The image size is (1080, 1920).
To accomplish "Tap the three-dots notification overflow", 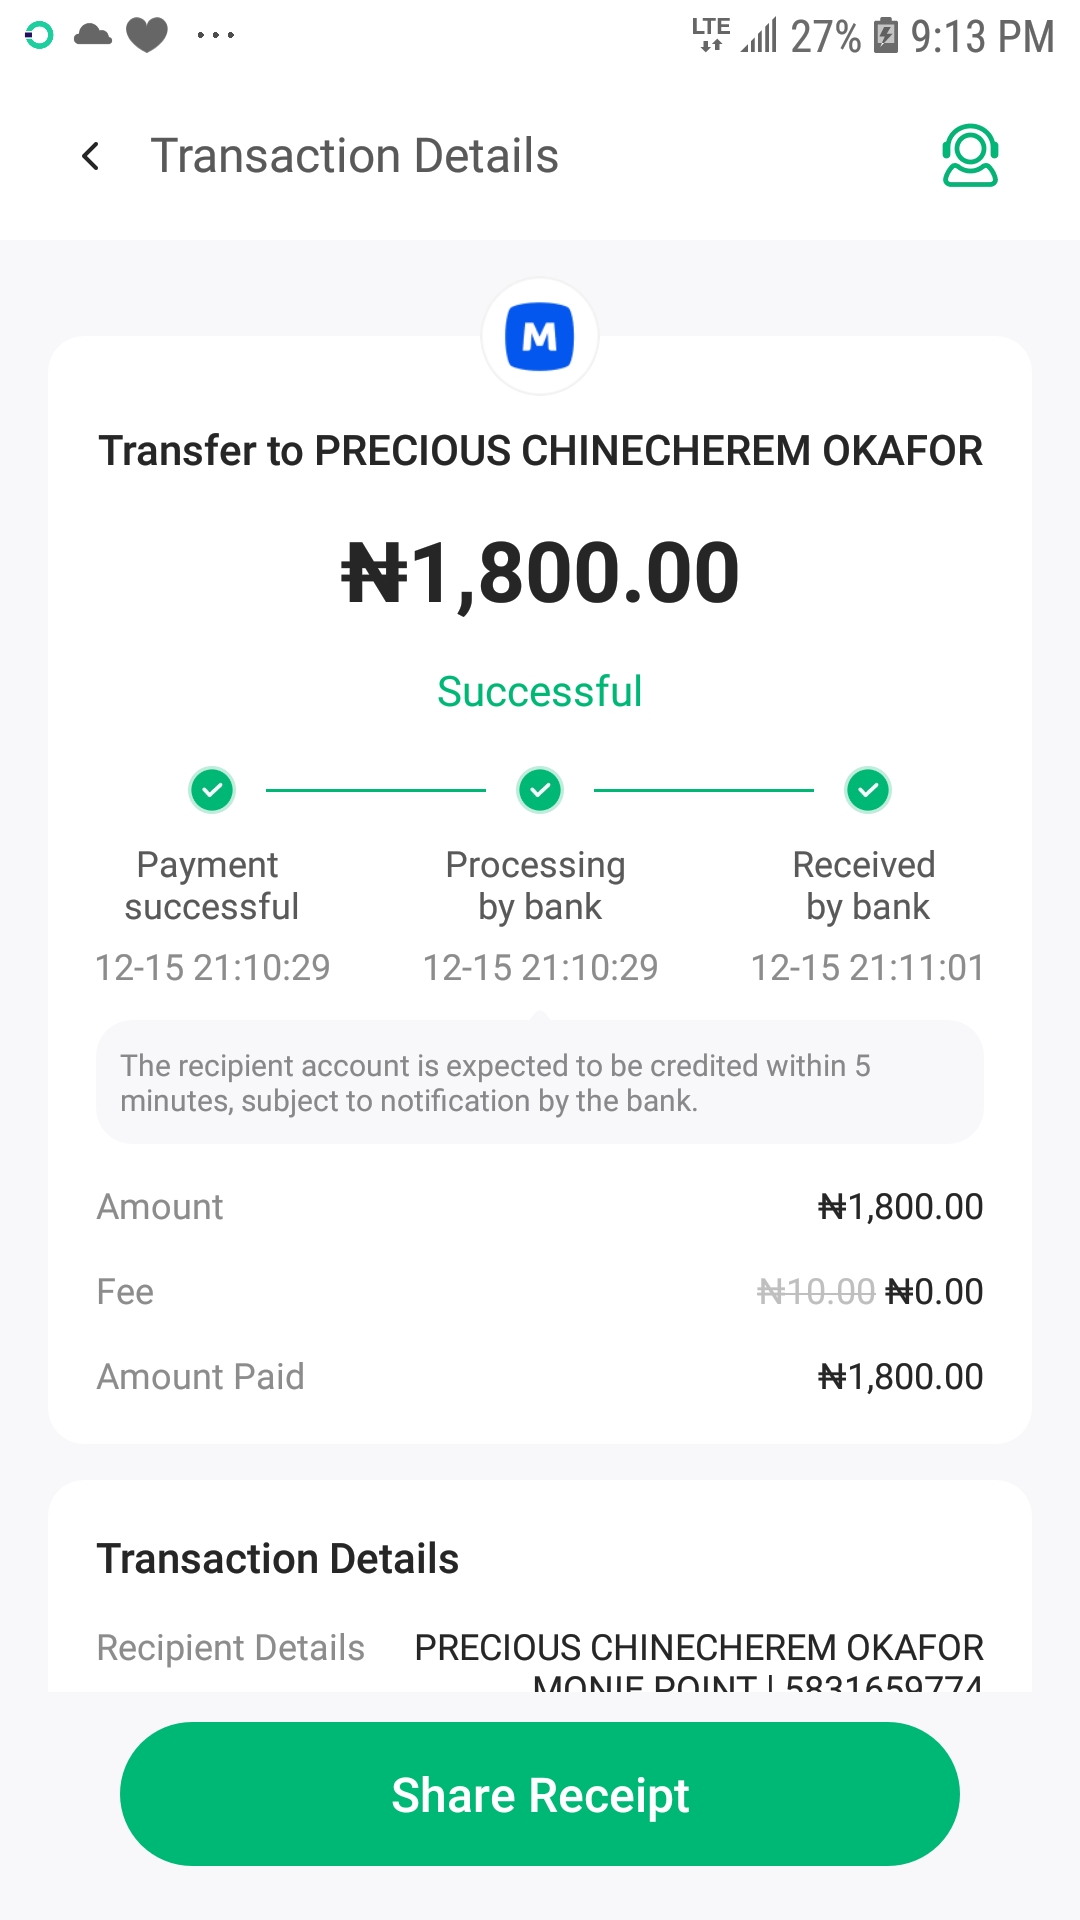I will 216,36.
